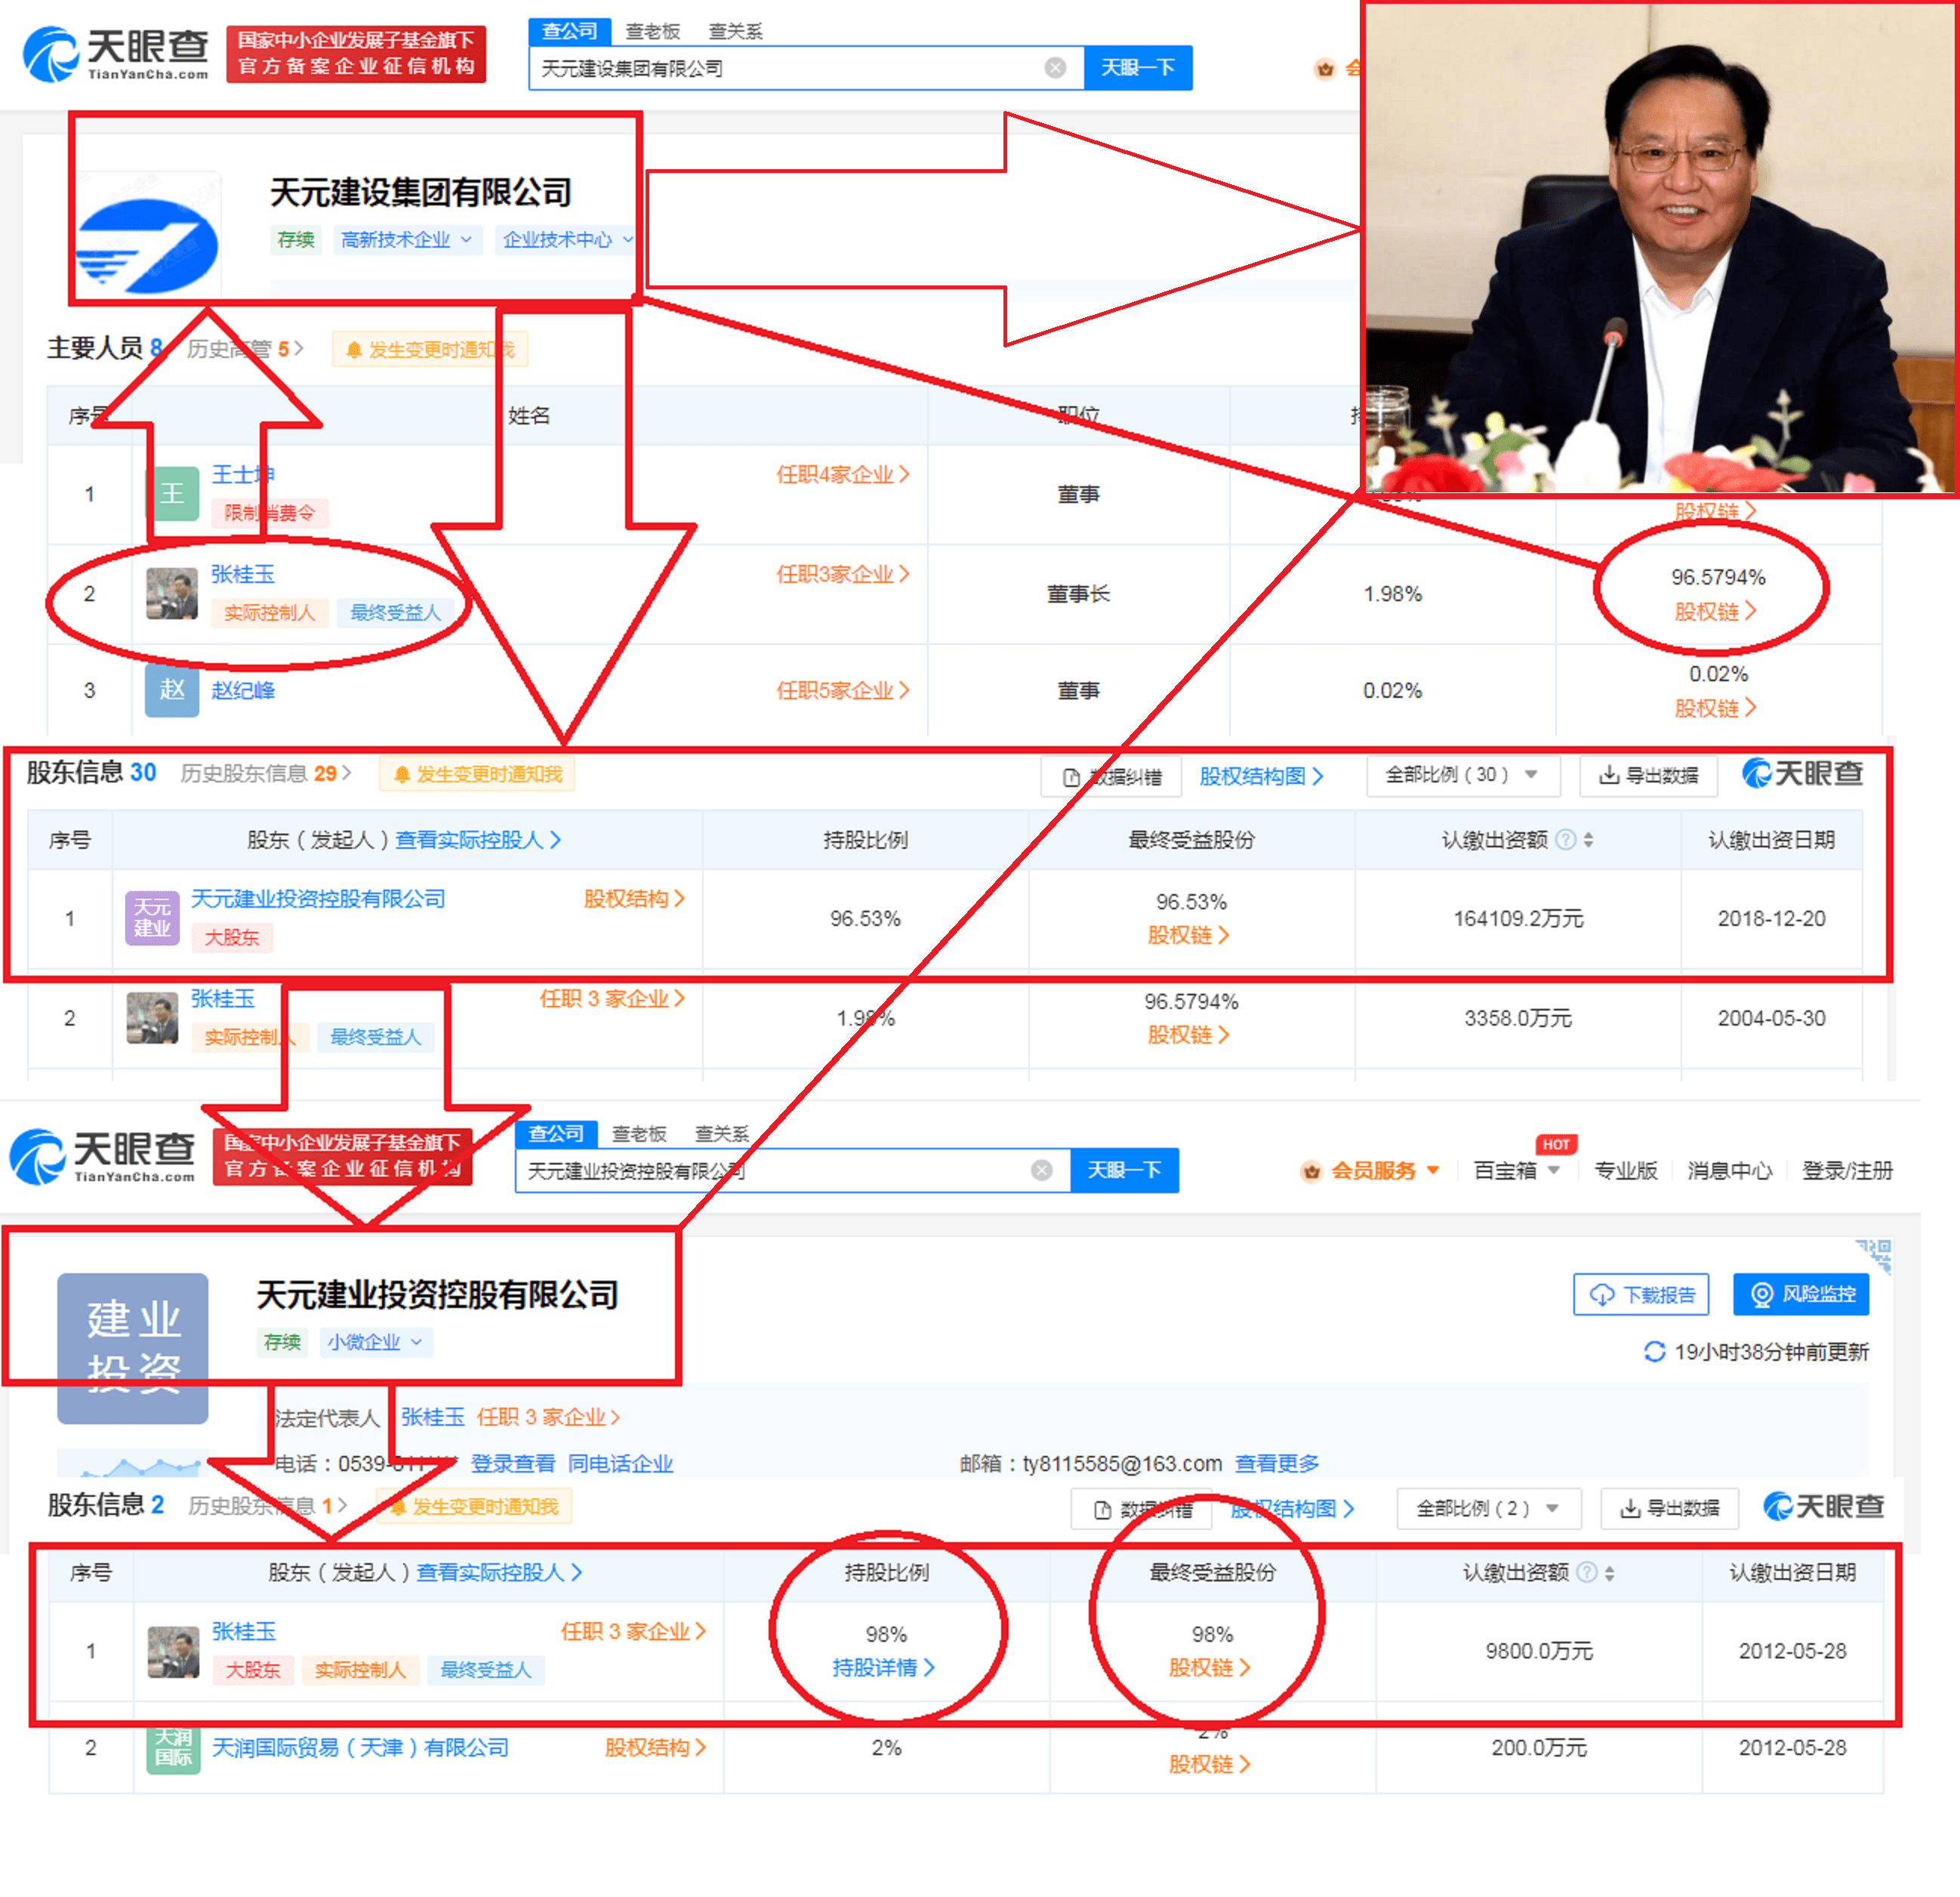Open 股权结构图 in the 股东信息 30 section
The width and height of the screenshot is (1960, 1897).
coord(1261,776)
